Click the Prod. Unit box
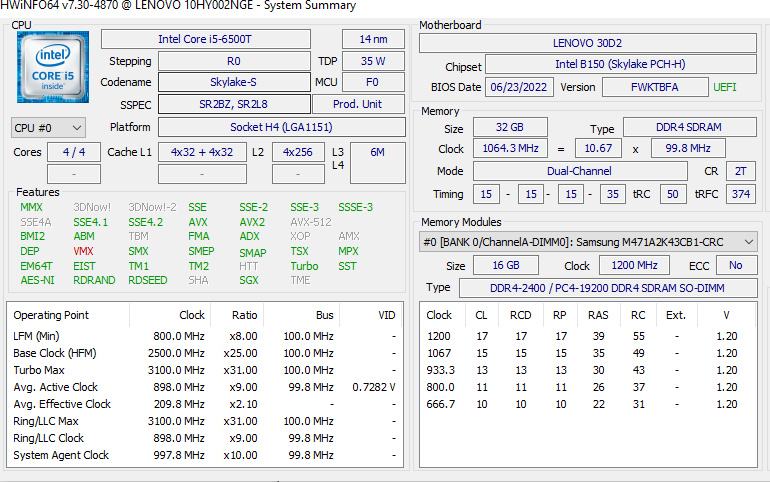The width and height of the screenshot is (770, 482). click(x=358, y=104)
